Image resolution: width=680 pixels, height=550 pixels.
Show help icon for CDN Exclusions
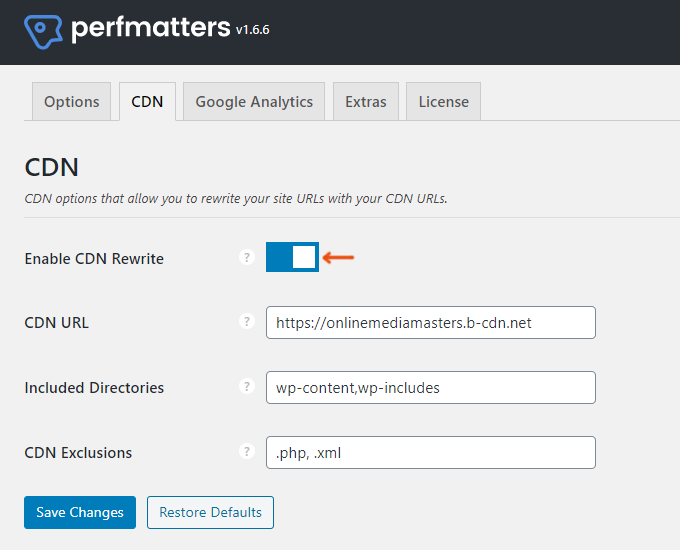(x=247, y=451)
